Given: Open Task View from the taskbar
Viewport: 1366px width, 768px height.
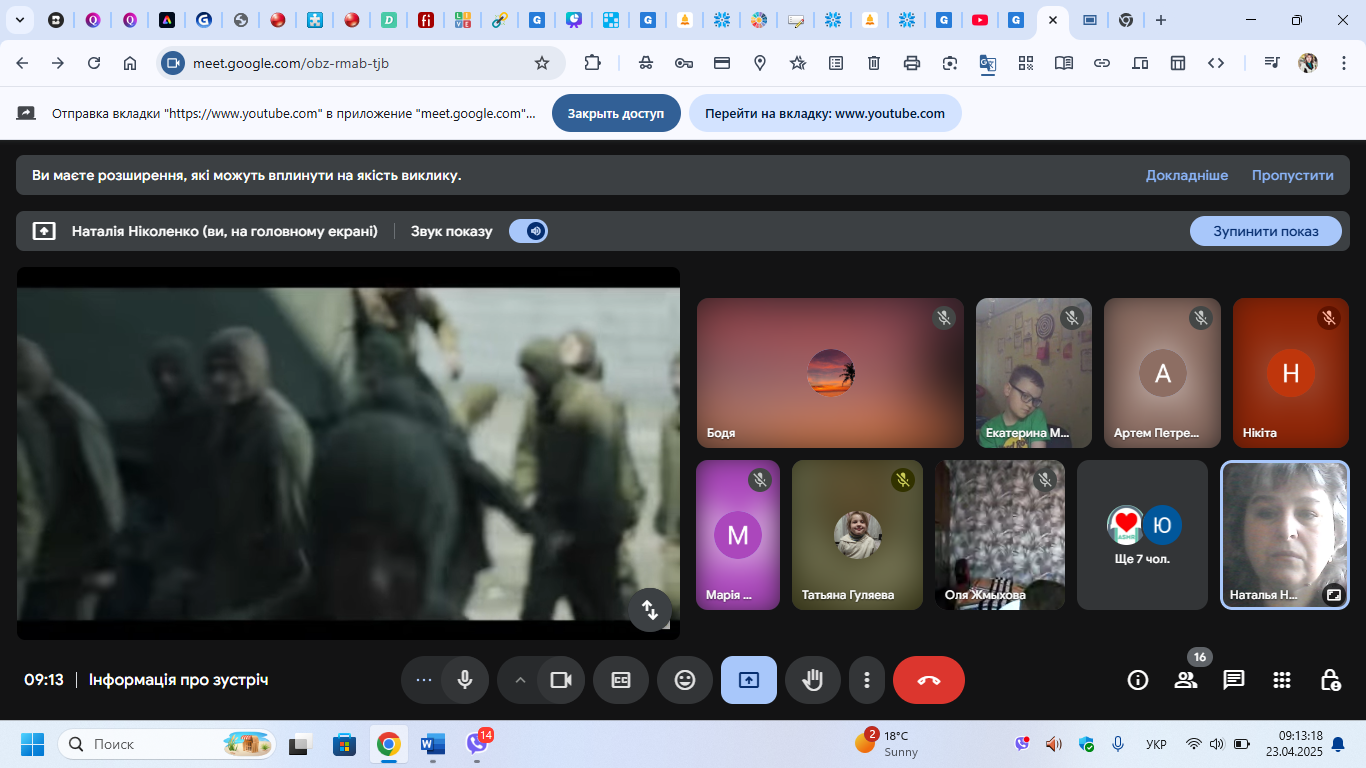Looking at the screenshot, I should pyautogui.click(x=299, y=744).
